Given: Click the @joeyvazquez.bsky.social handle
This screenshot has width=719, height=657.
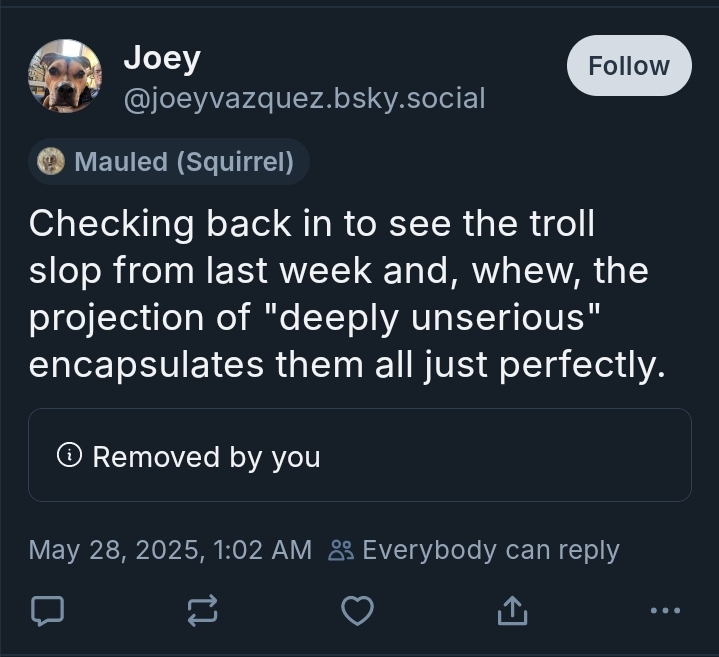Looking at the screenshot, I should point(303,98).
